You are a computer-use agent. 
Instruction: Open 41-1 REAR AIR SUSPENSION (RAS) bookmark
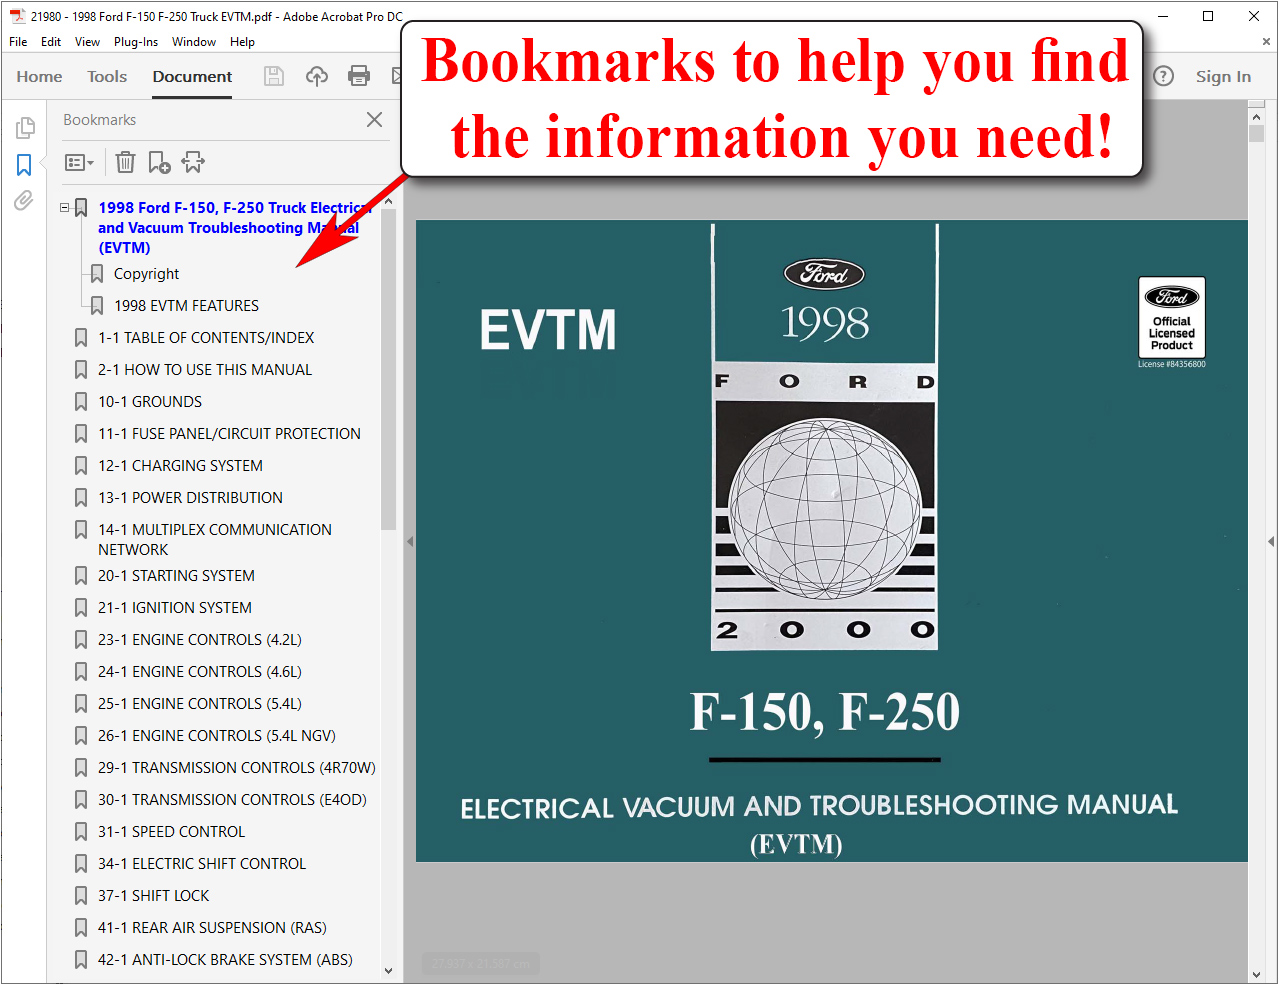pyautogui.click(x=212, y=928)
